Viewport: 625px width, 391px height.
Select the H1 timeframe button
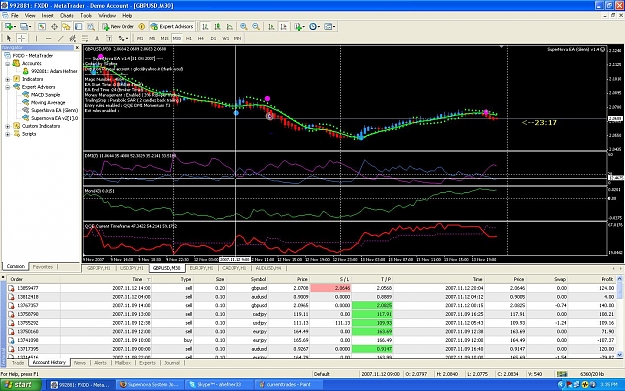[x=189, y=38]
